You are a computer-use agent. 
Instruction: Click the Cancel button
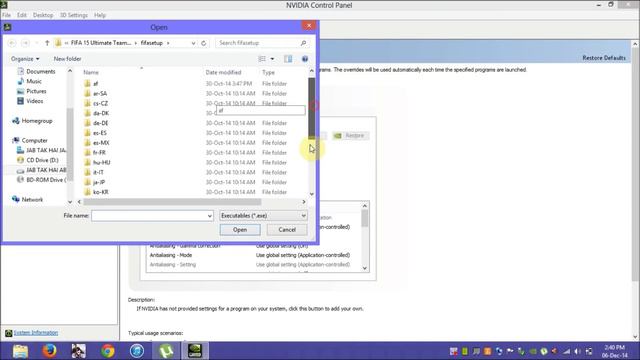click(287, 230)
